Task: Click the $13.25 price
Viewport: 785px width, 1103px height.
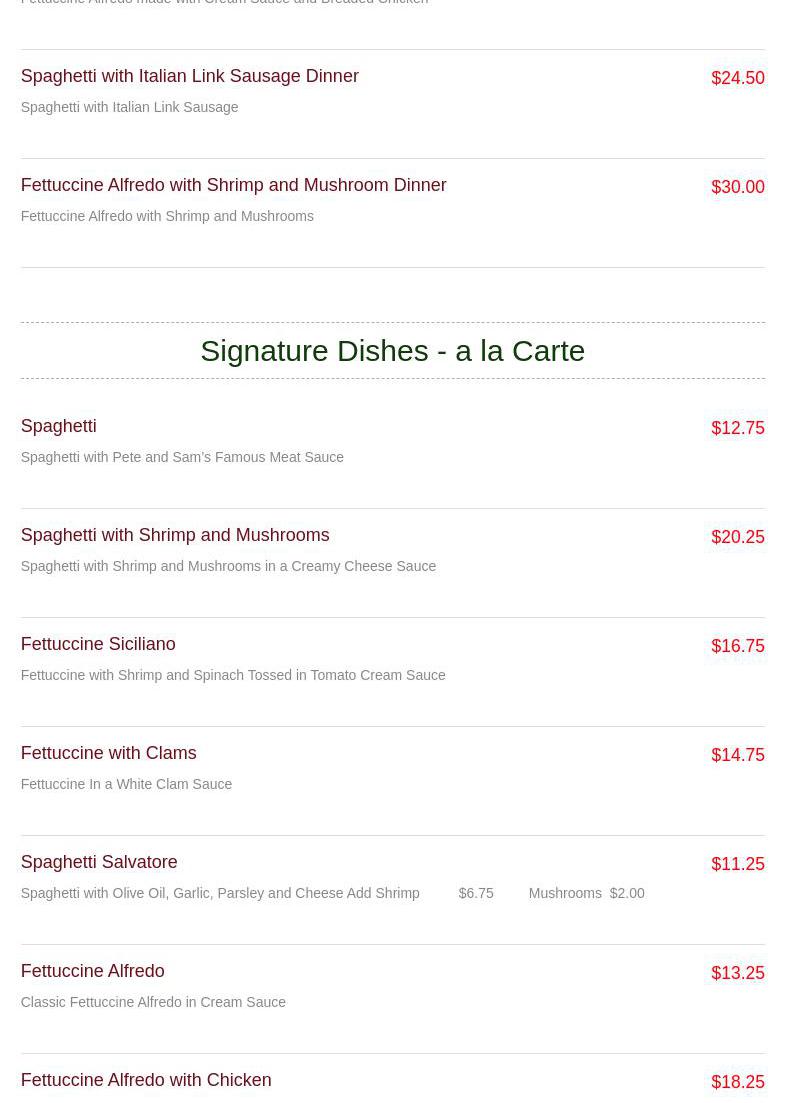Action: [x=737, y=974]
